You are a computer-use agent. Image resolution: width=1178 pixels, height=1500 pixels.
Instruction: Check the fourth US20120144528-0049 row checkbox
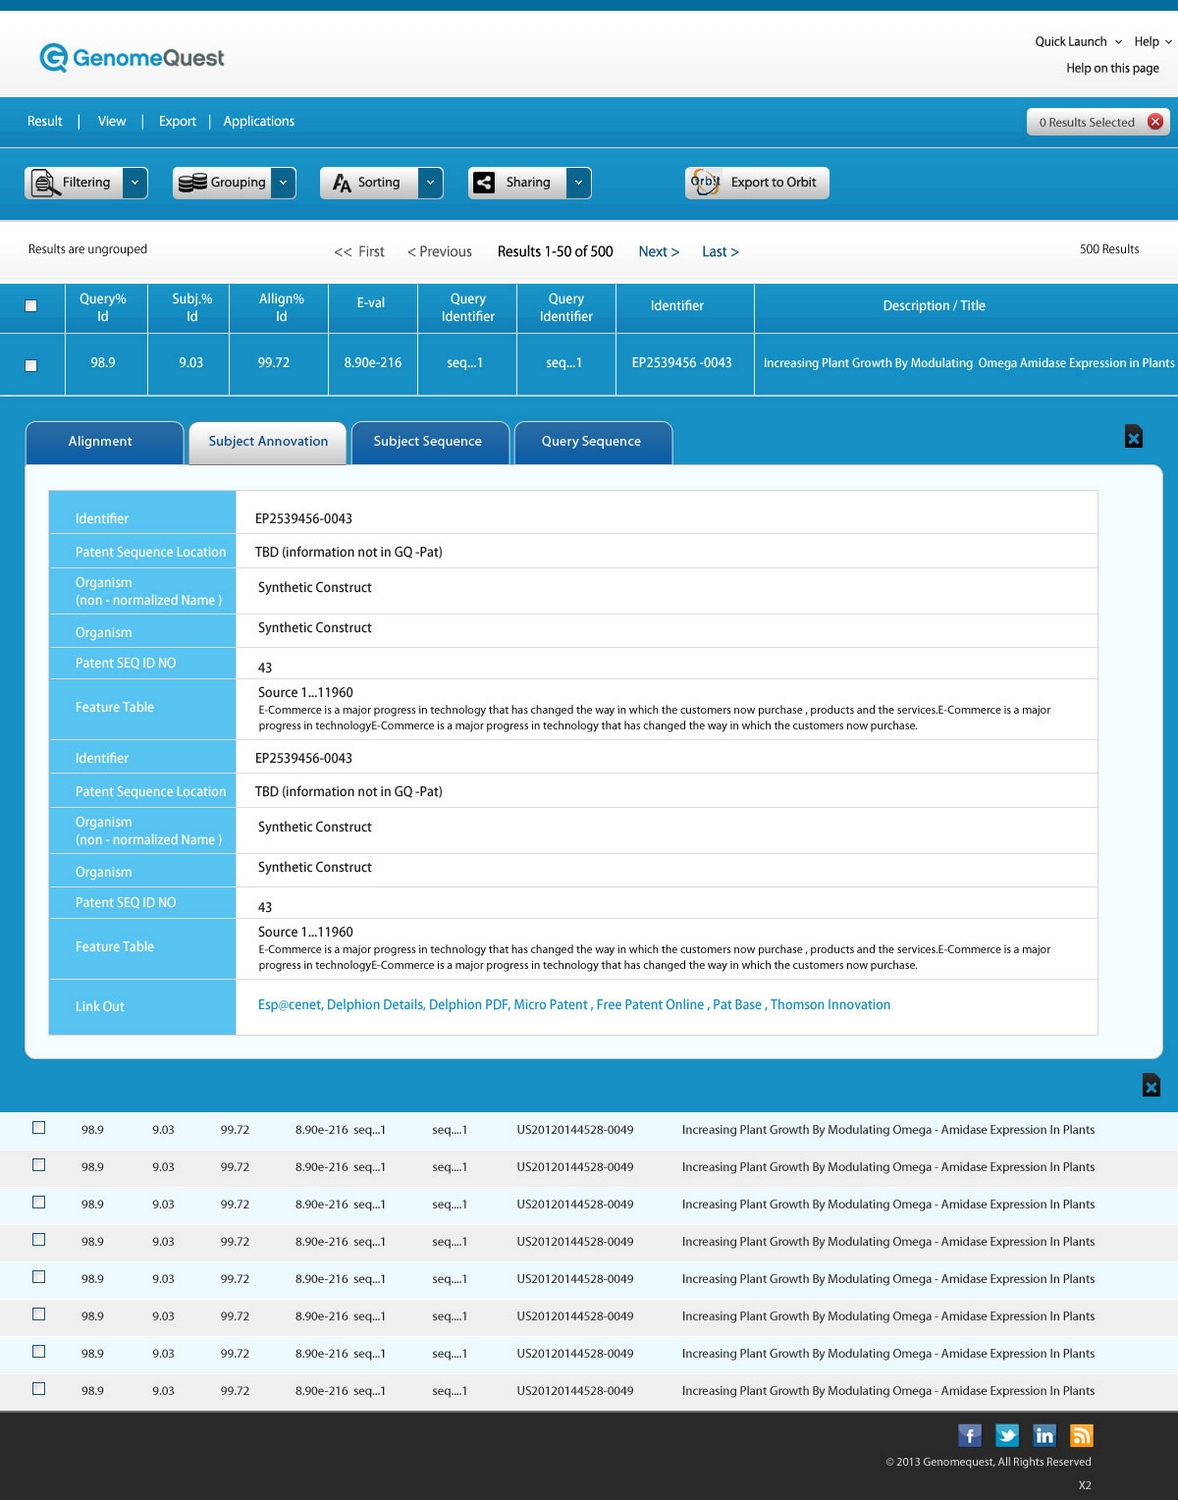(39, 1239)
